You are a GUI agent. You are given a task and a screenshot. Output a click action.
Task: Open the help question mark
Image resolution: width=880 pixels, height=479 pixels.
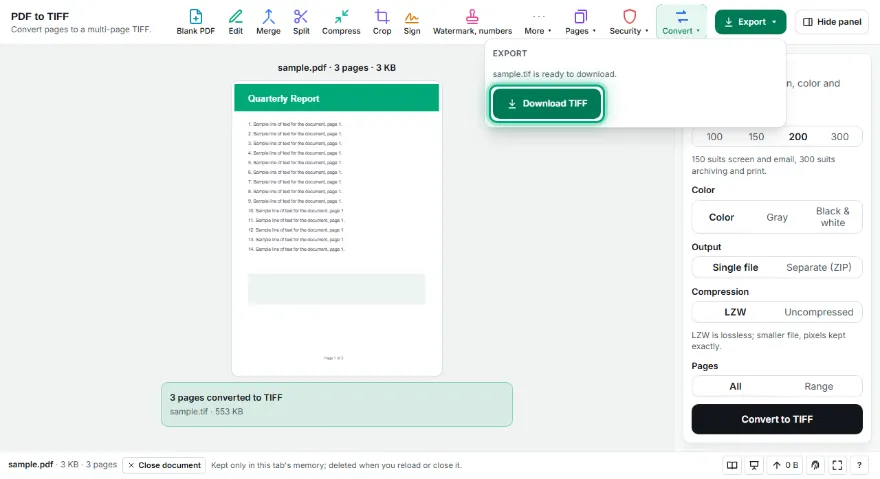click(859, 465)
